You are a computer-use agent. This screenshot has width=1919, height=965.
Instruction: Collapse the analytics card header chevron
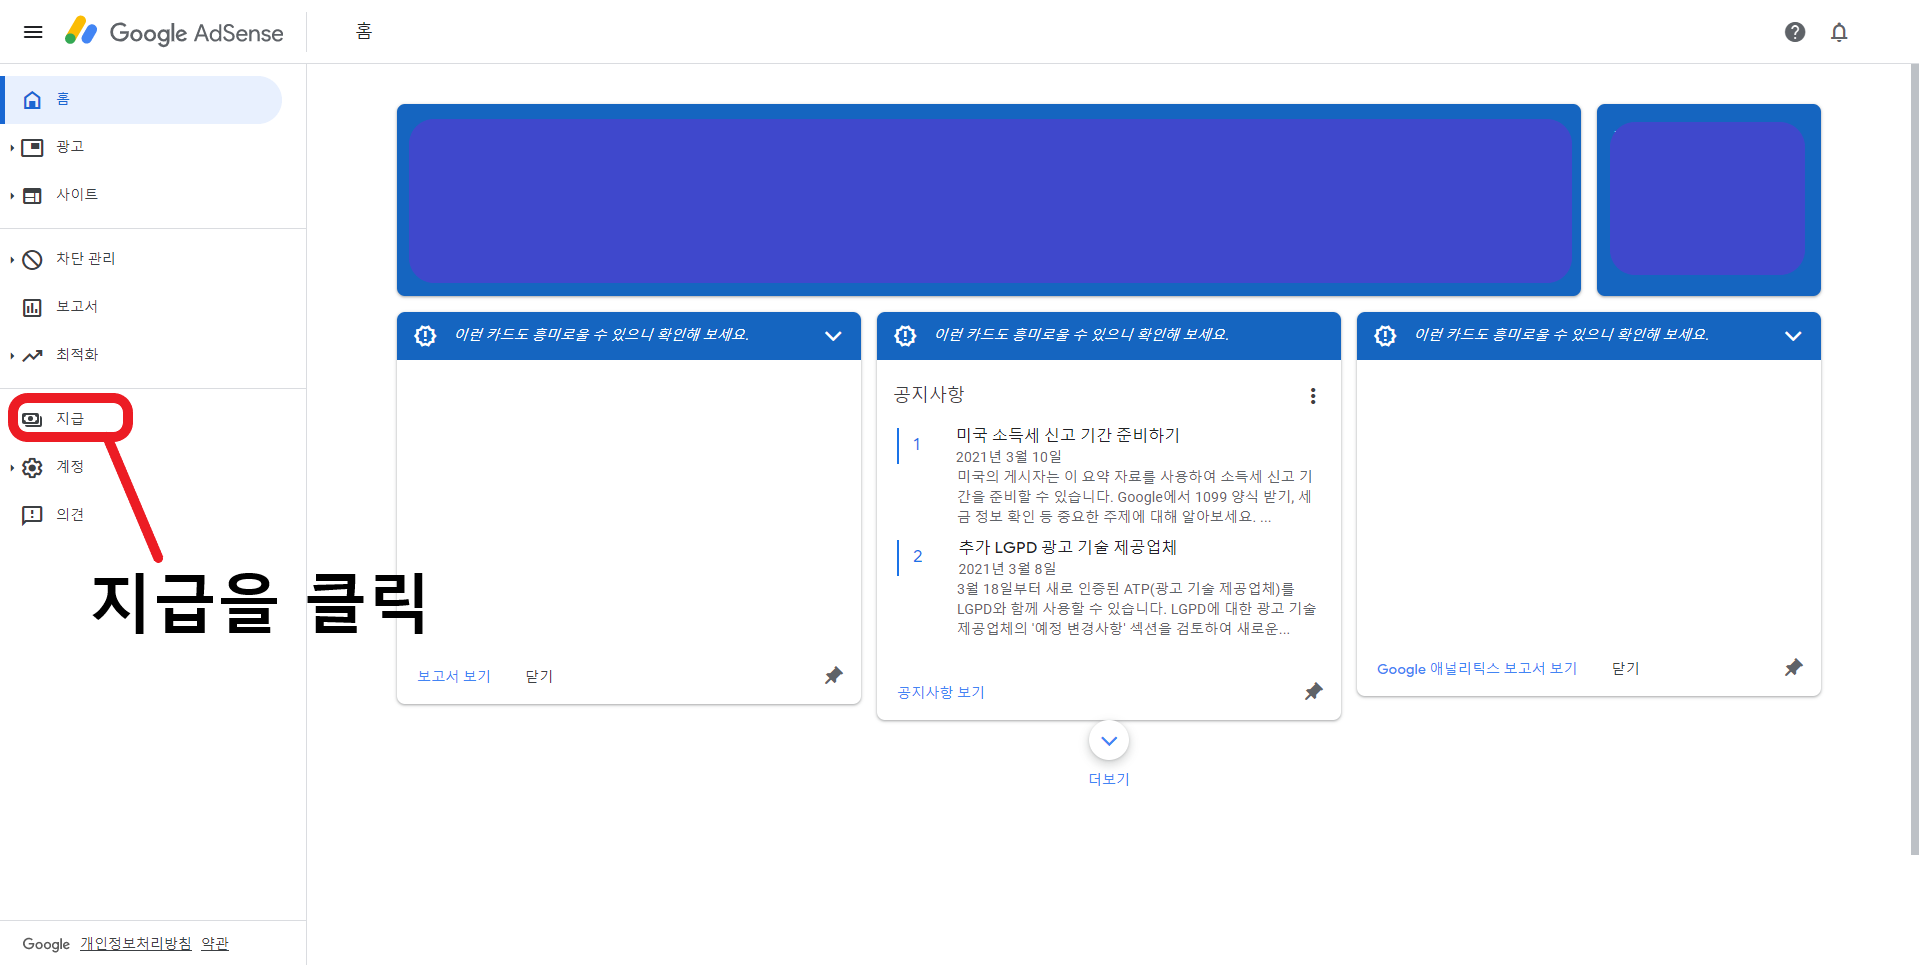tap(1793, 336)
